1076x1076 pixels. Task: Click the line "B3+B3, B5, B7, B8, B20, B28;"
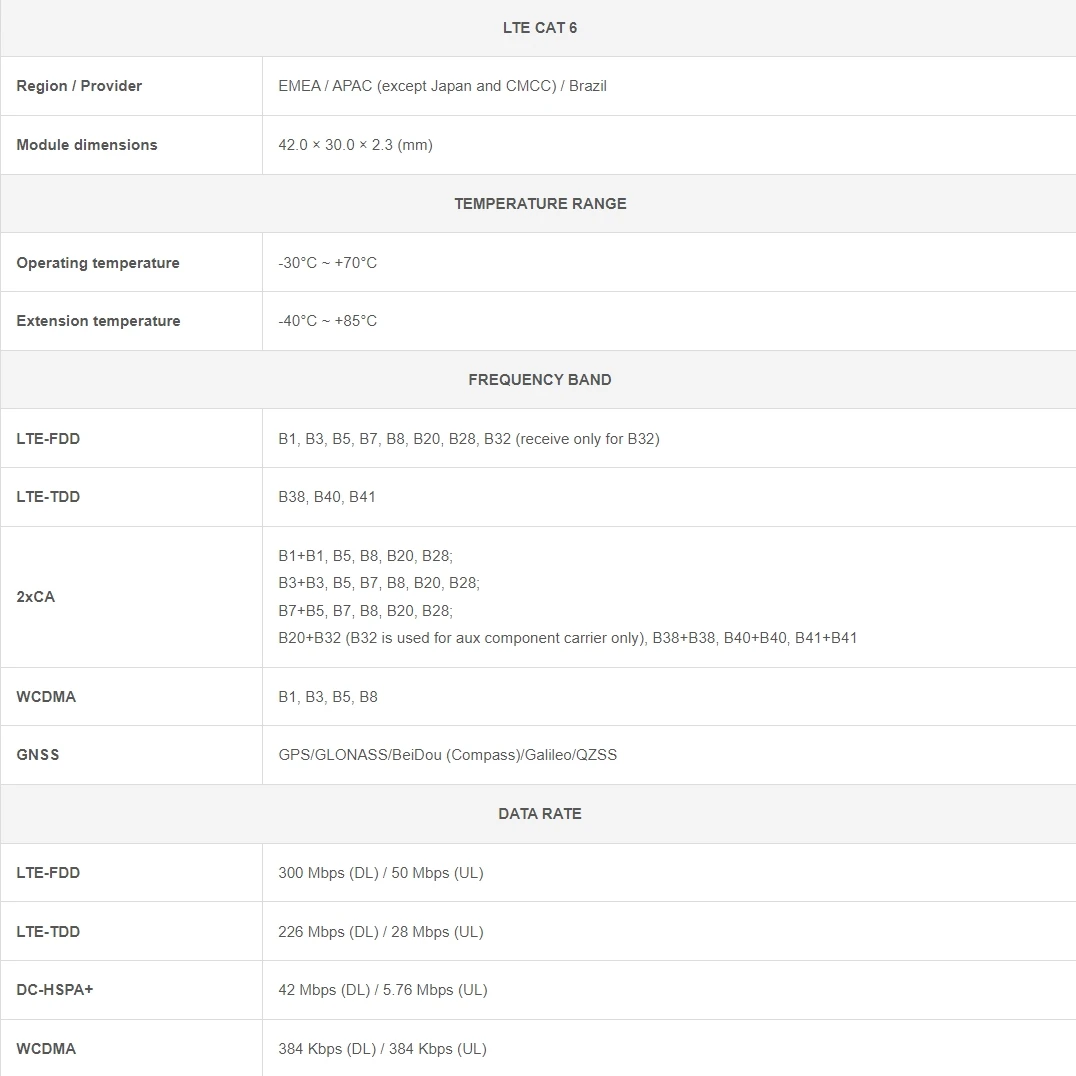[379, 583]
